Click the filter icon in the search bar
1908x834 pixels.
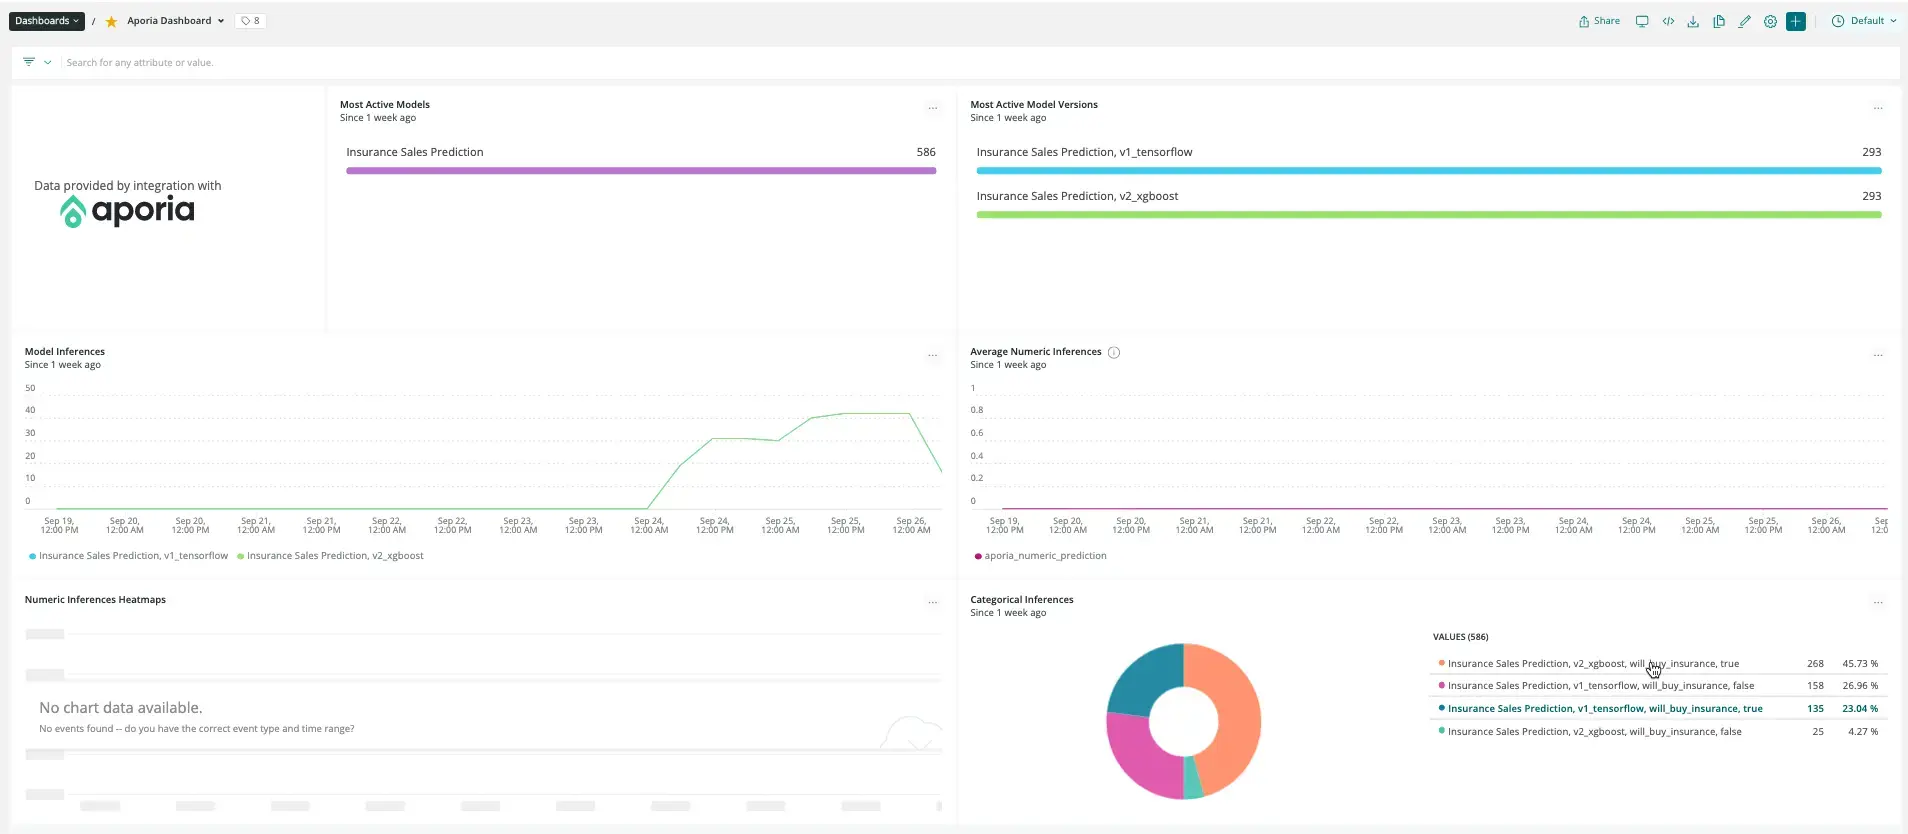[x=29, y=62]
